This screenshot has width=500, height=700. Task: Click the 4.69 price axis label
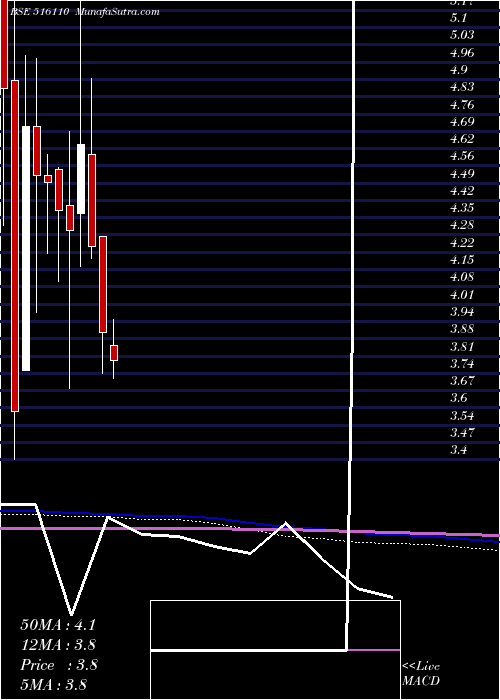[x=462, y=121]
